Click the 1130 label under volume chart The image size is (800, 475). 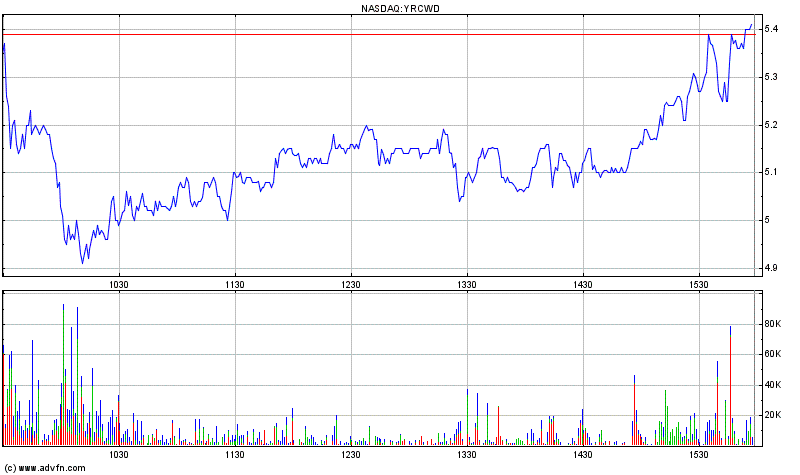pyautogui.click(x=235, y=455)
